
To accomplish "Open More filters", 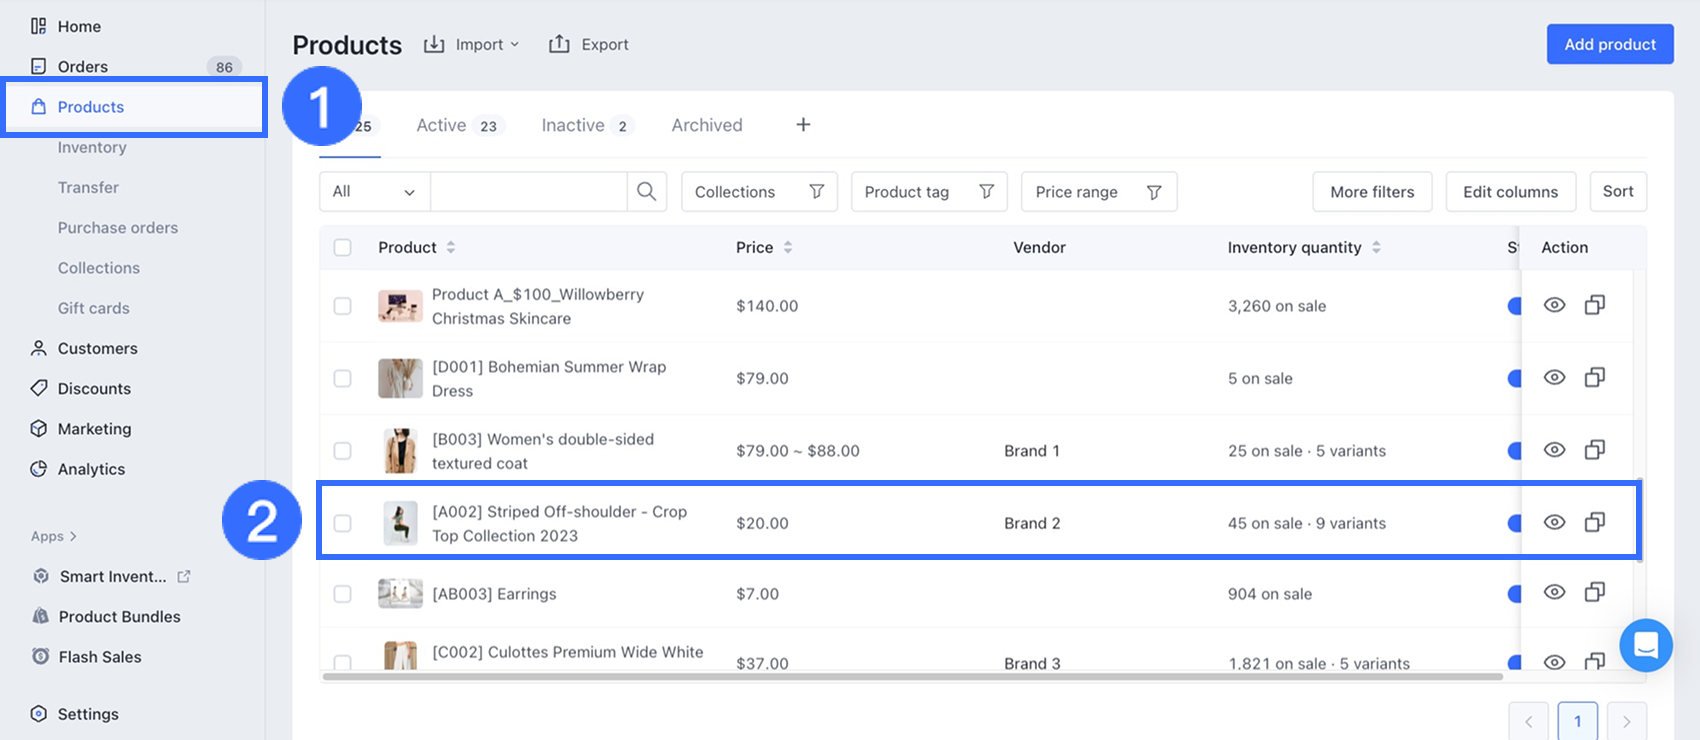I will (x=1371, y=192).
